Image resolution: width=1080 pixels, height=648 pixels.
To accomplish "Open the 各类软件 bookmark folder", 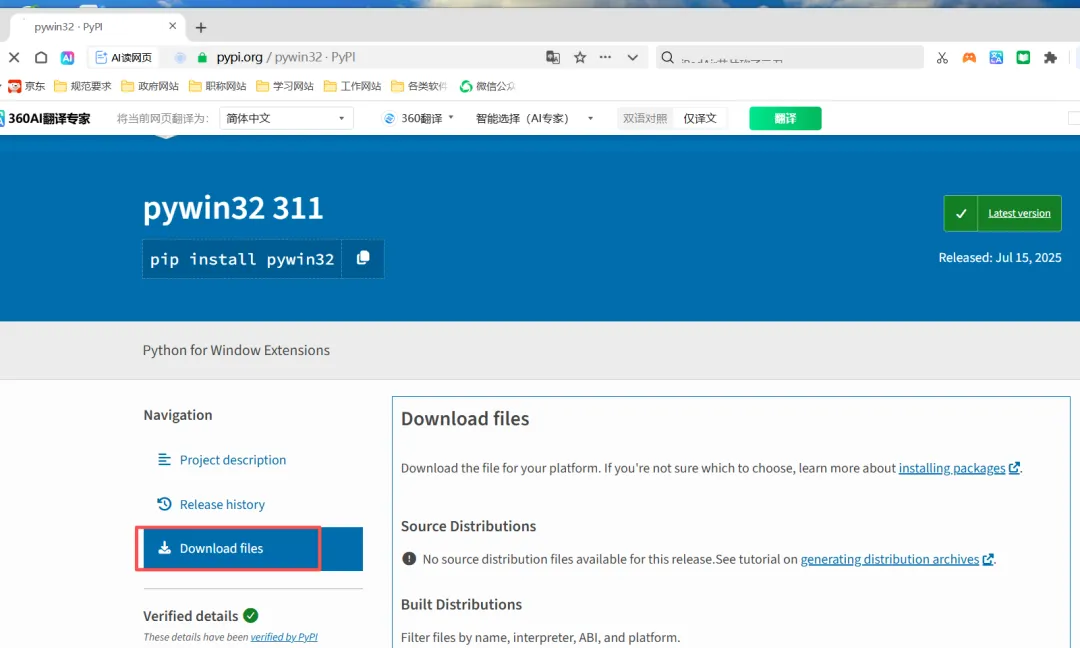I will pos(419,86).
